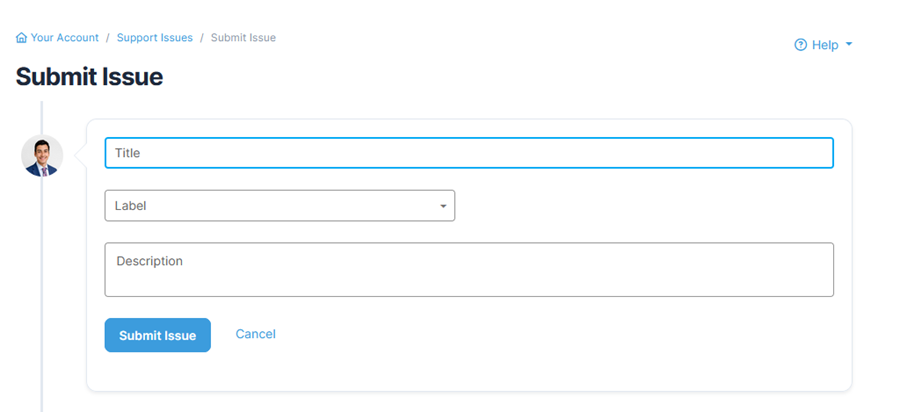Click the current Submit Issue breadcrumb text

(243, 38)
